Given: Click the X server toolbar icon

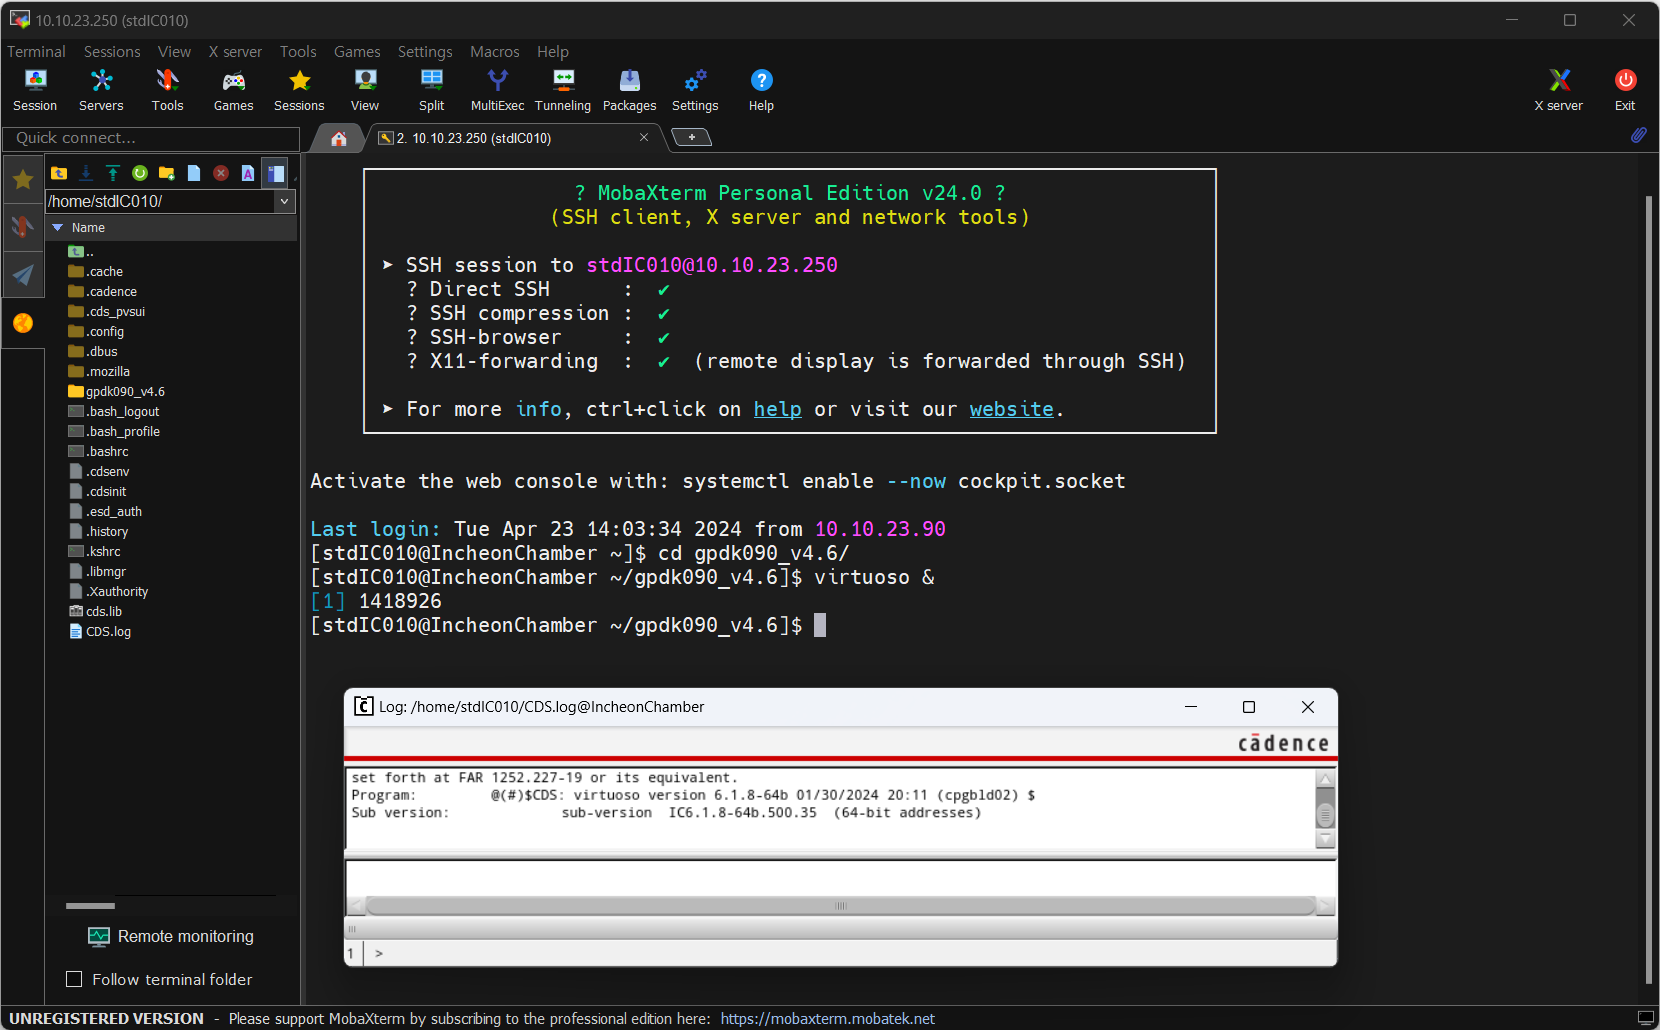Looking at the screenshot, I should (1558, 90).
